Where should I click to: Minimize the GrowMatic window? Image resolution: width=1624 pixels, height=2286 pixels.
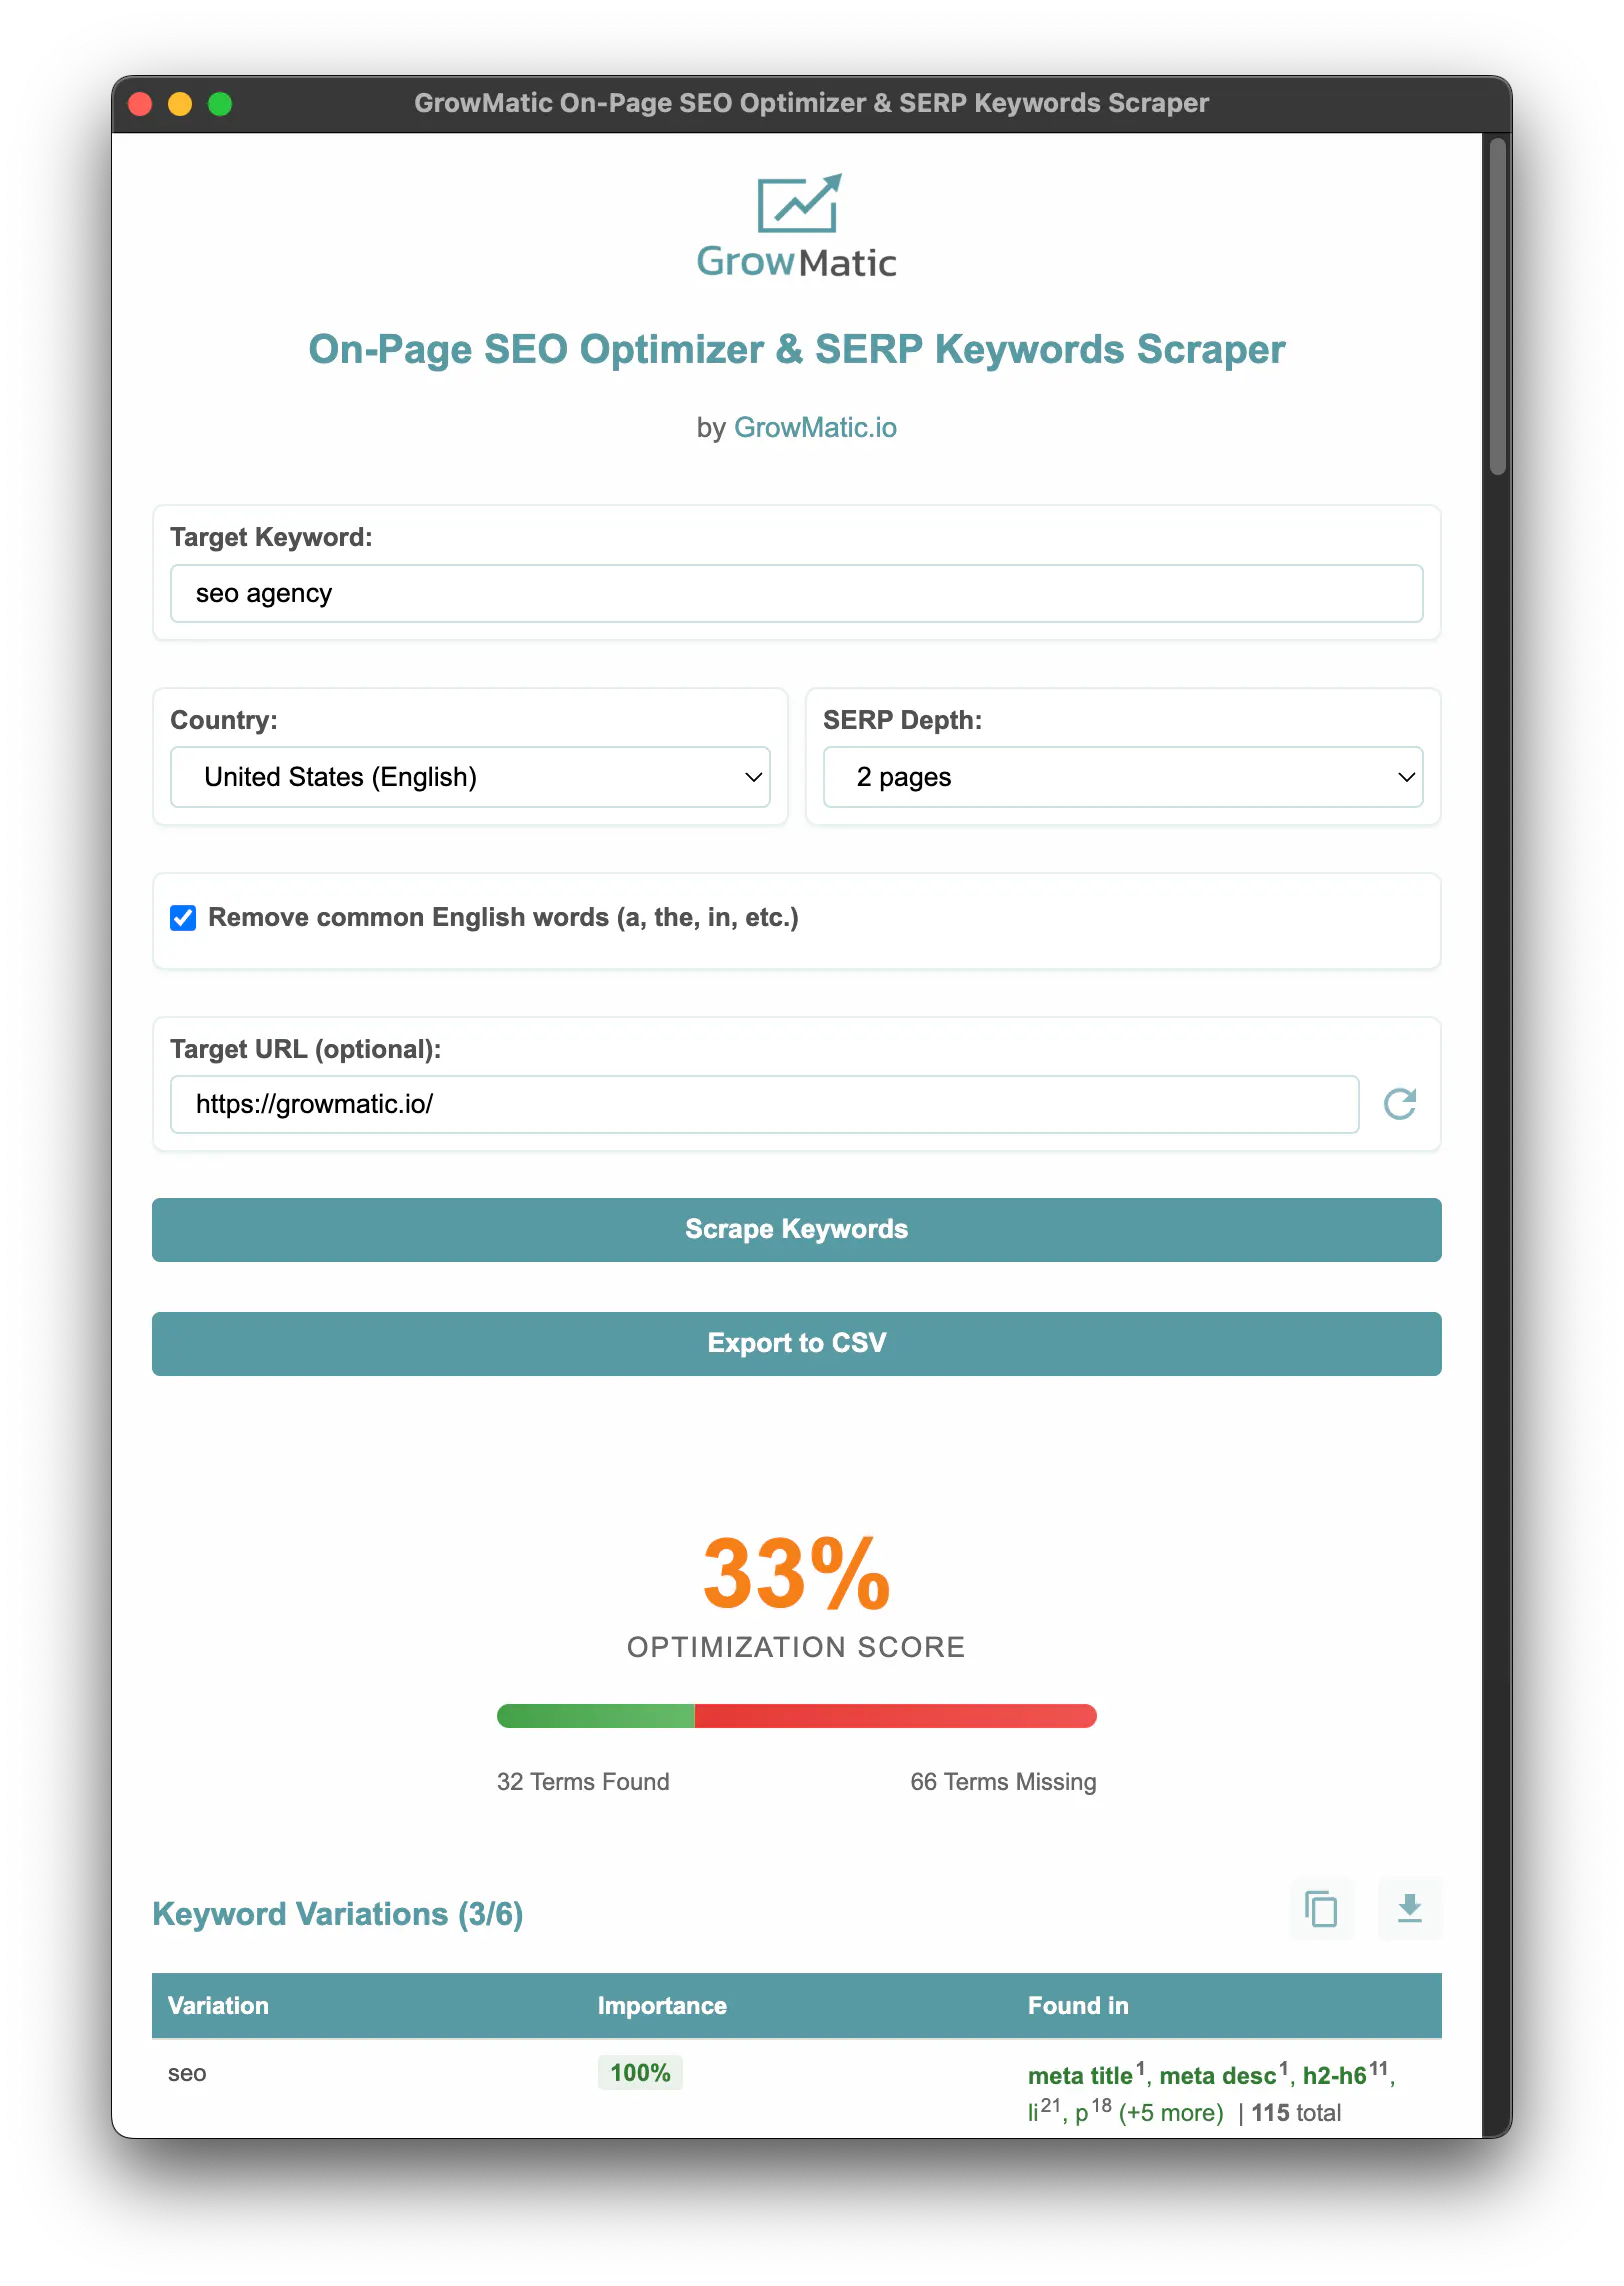(180, 104)
